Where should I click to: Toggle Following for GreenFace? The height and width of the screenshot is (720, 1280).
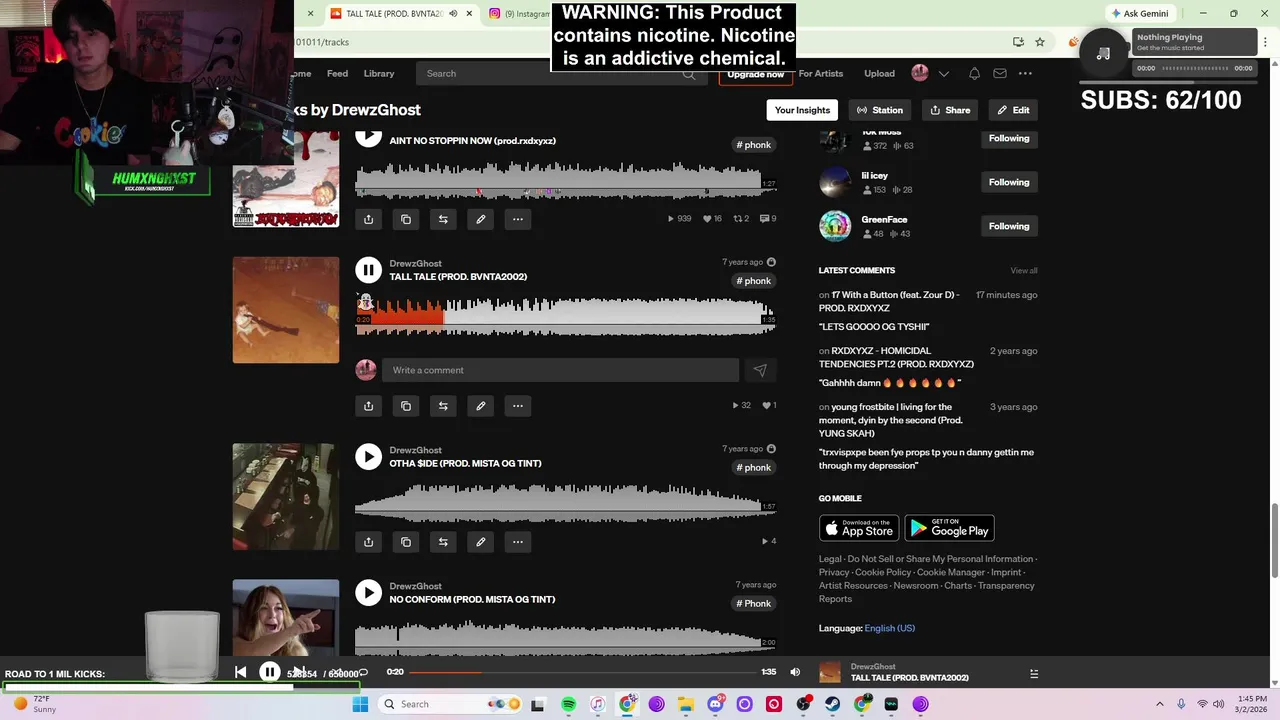pos(1009,226)
